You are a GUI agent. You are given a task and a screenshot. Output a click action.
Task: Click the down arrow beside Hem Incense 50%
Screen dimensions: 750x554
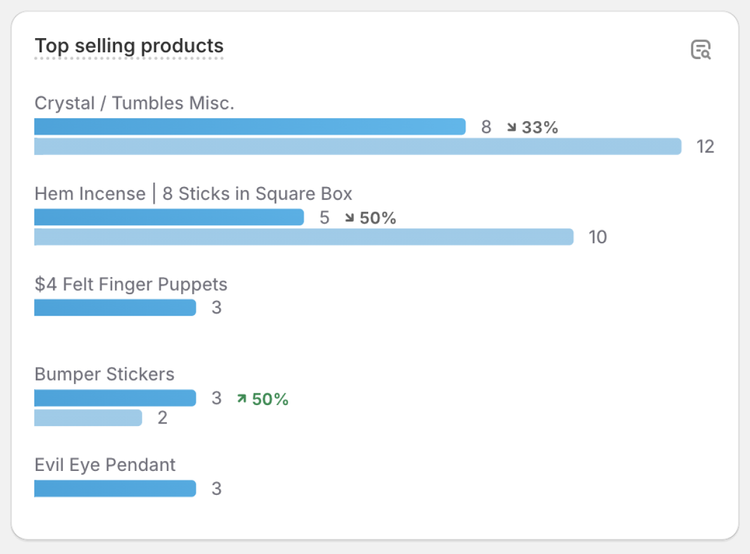[x=350, y=218]
